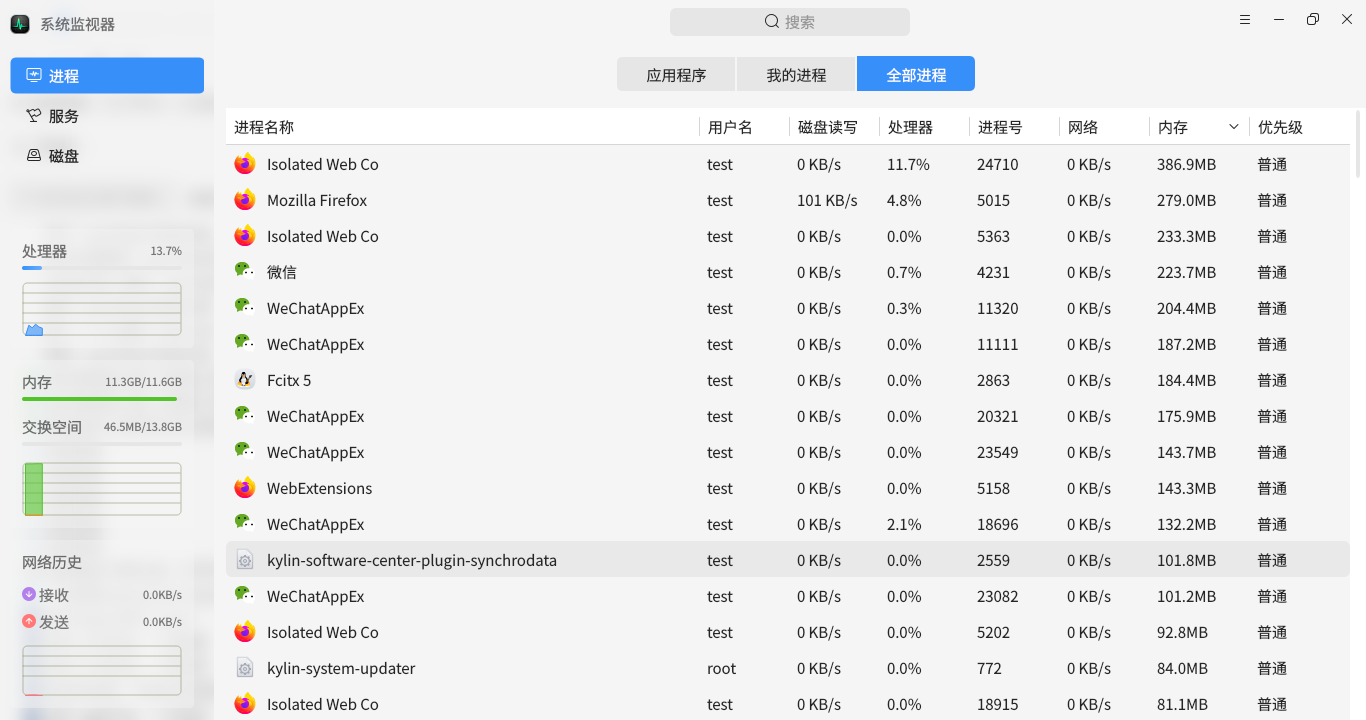Click the '13.7%' processor usage text
1366x720 pixels.
pos(166,251)
